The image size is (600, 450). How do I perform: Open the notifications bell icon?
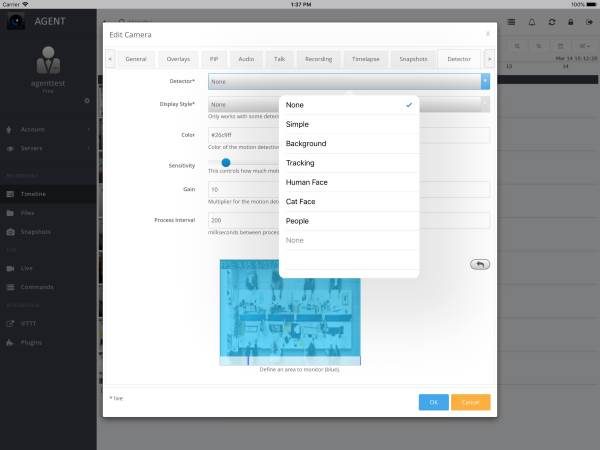click(x=532, y=22)
